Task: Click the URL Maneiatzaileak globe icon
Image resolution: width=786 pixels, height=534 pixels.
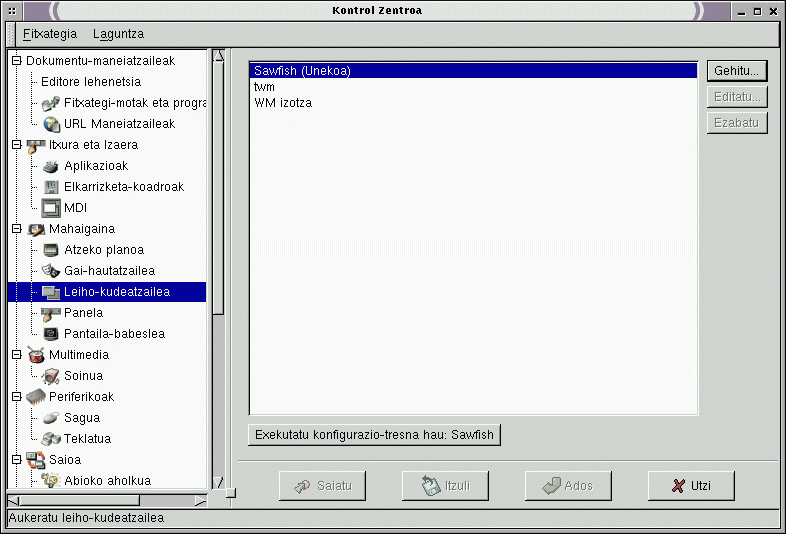Action: click(51, 124)
